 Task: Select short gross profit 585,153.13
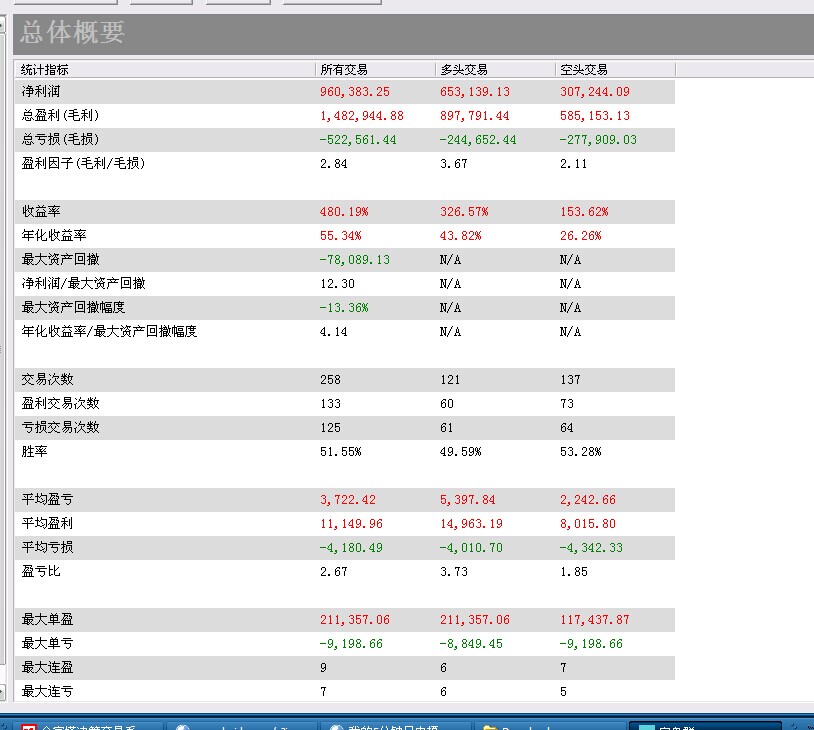(594, 116)
